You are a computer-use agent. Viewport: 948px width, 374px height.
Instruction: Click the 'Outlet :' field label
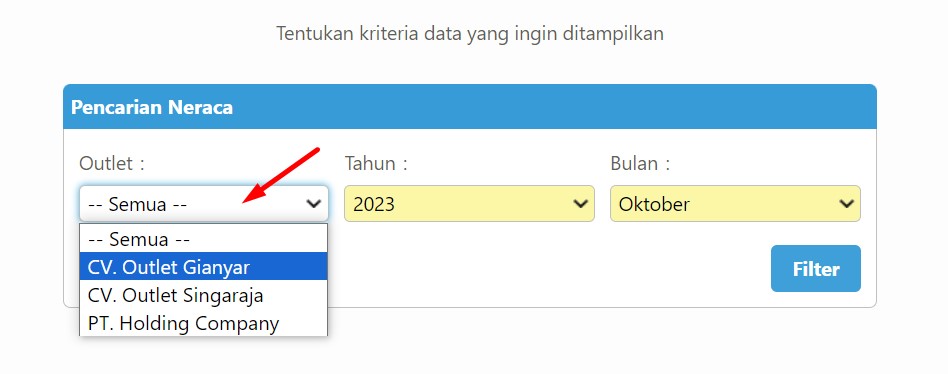pos(112,163)
